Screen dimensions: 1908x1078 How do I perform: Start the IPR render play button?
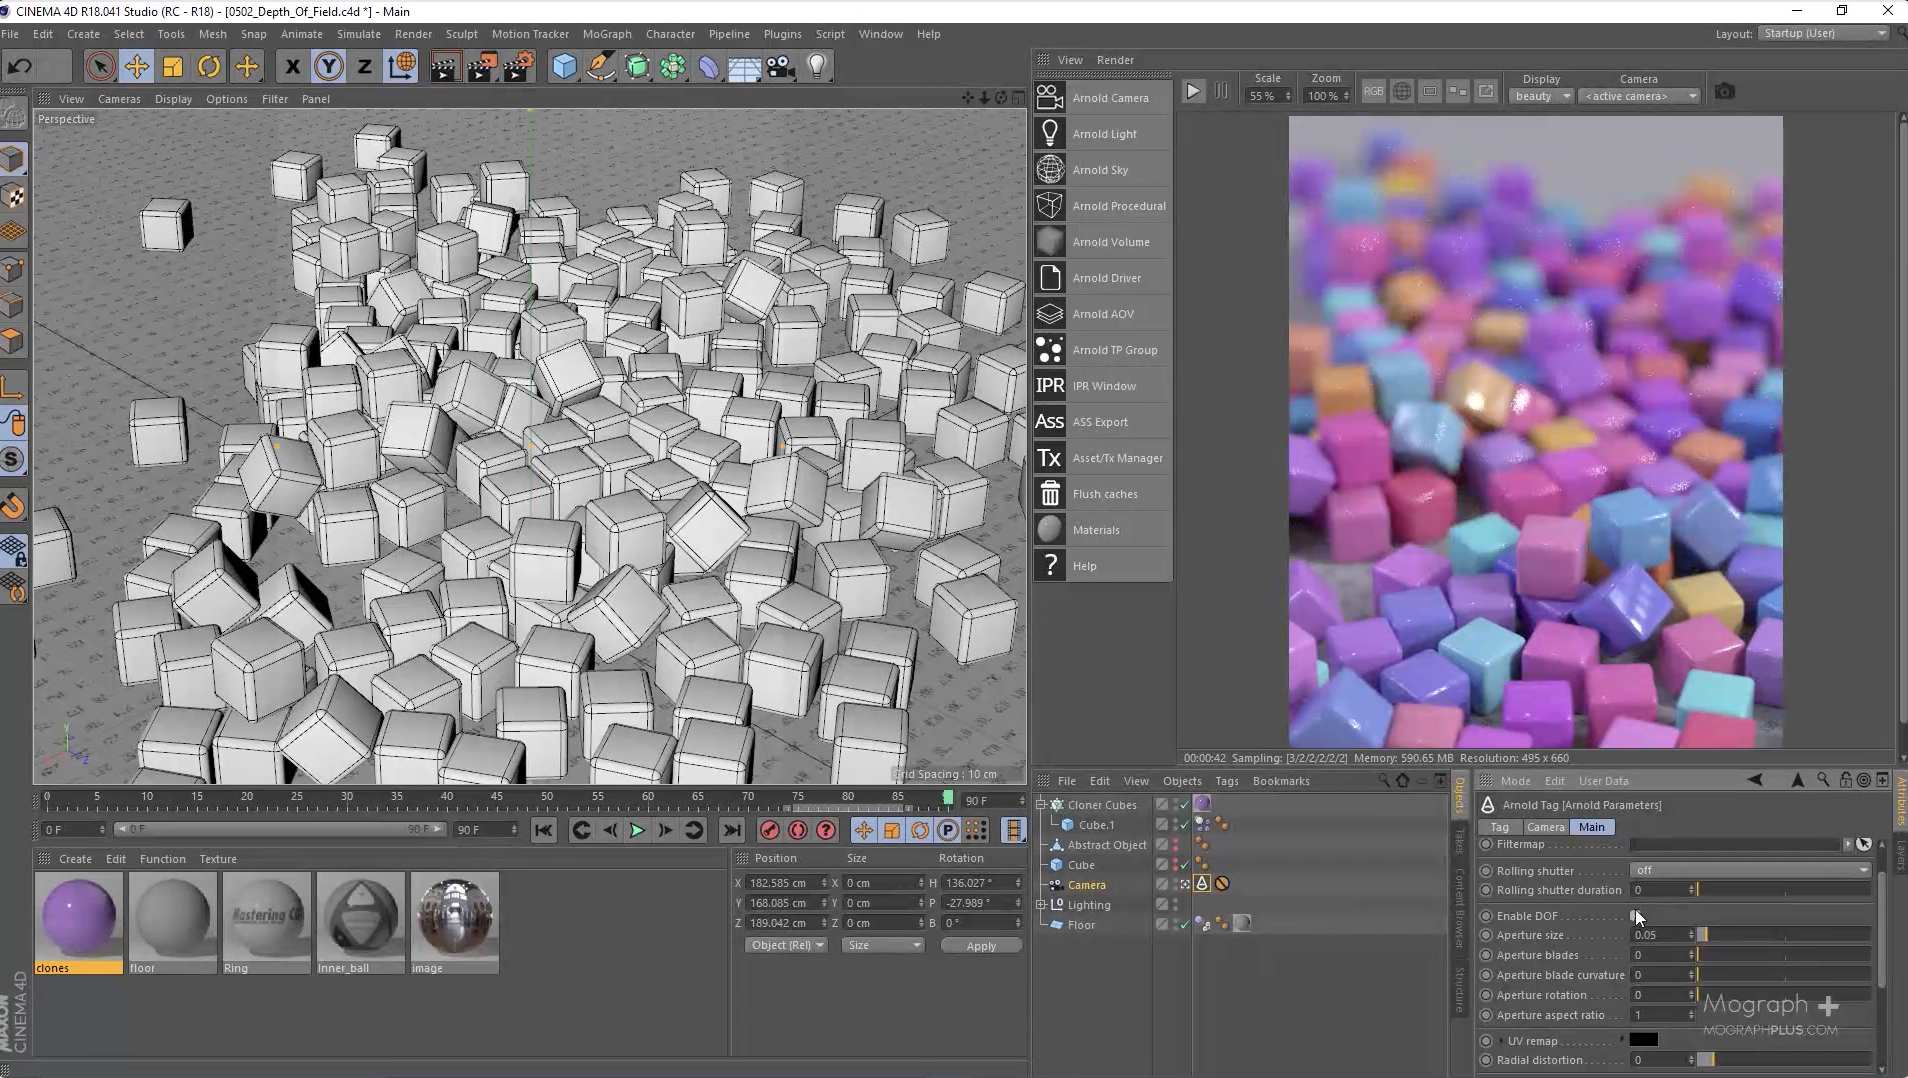(x=1193, y=92)
